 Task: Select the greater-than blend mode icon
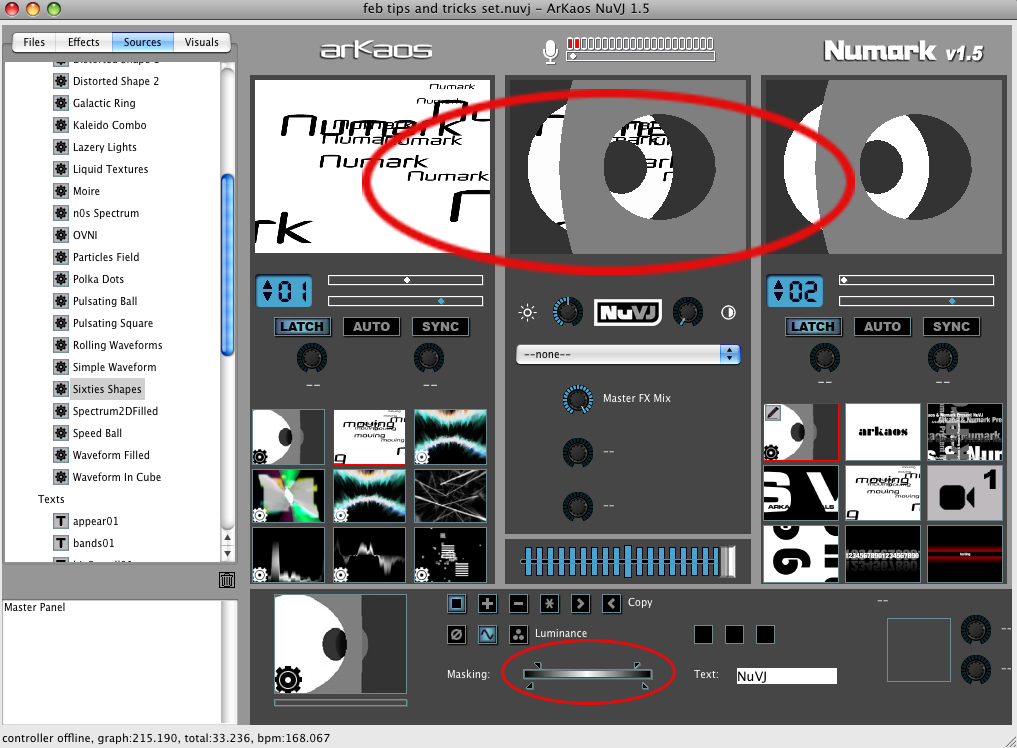pyautogui.click(x=580, y=604)
